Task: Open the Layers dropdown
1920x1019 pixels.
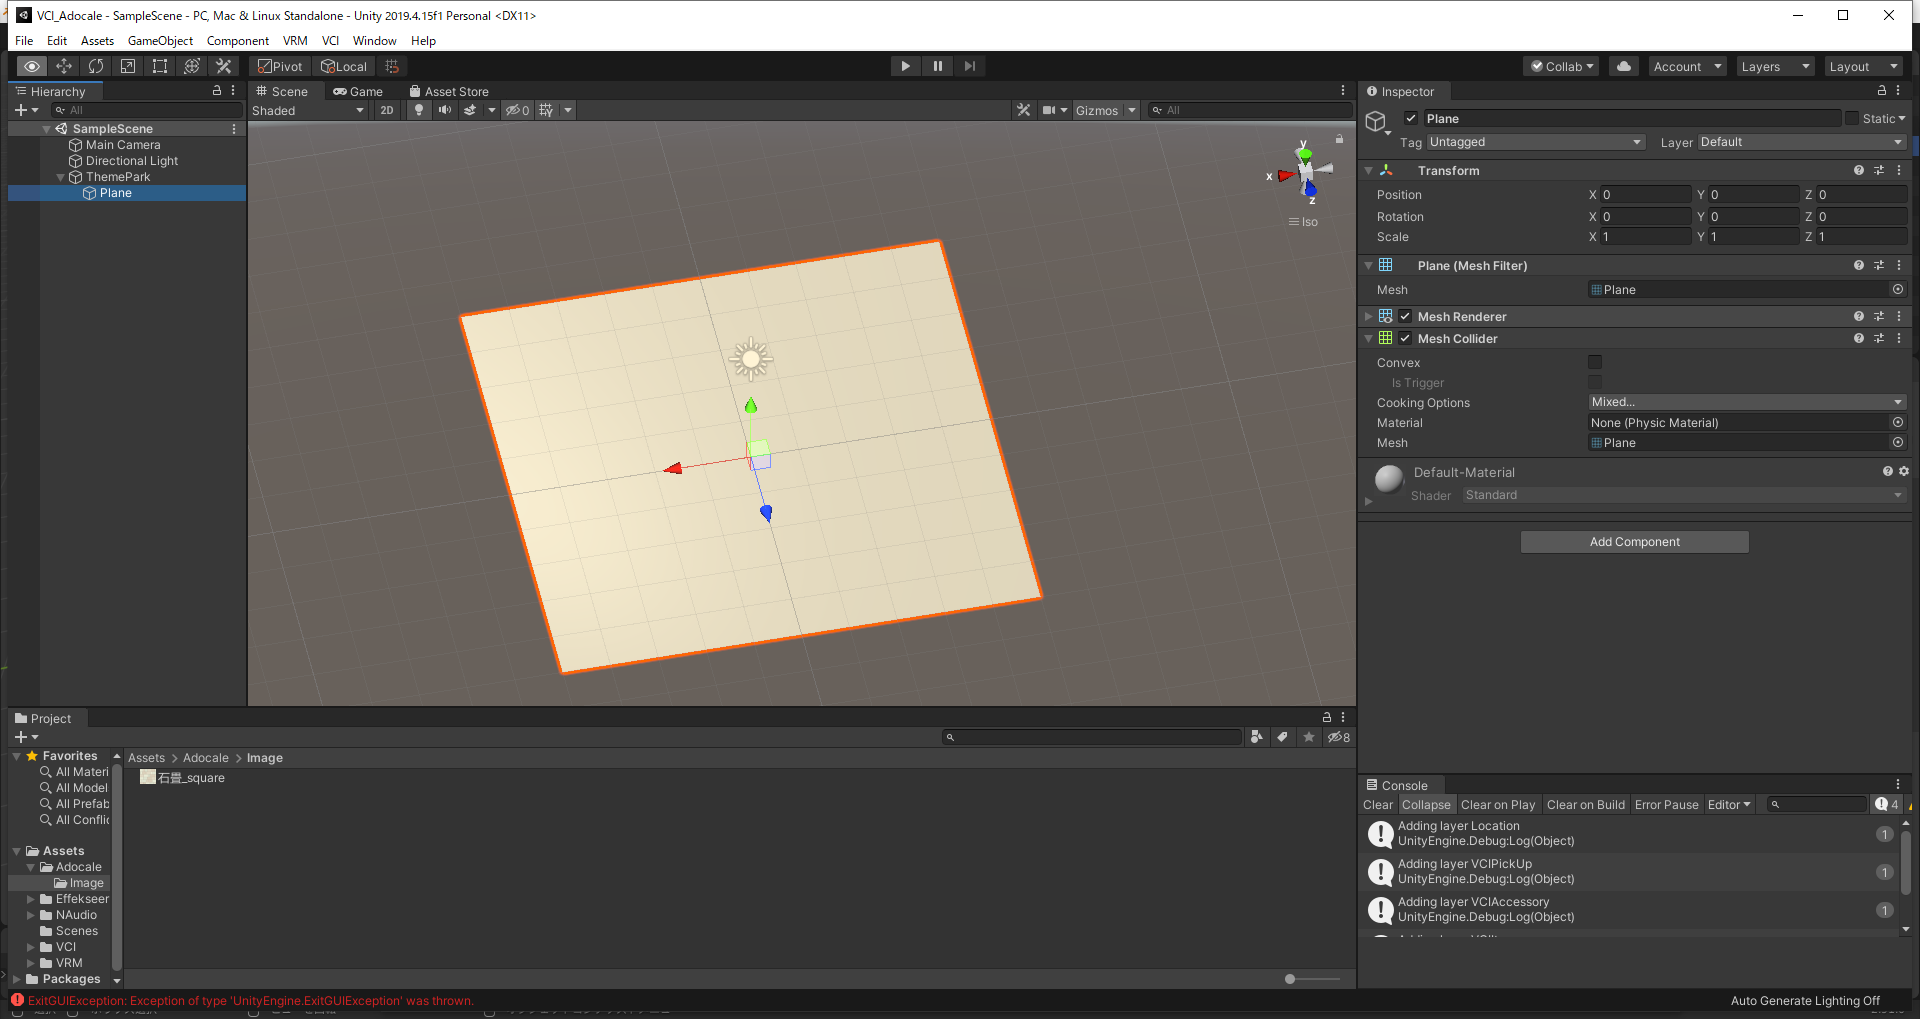Action: [1776, 66]
